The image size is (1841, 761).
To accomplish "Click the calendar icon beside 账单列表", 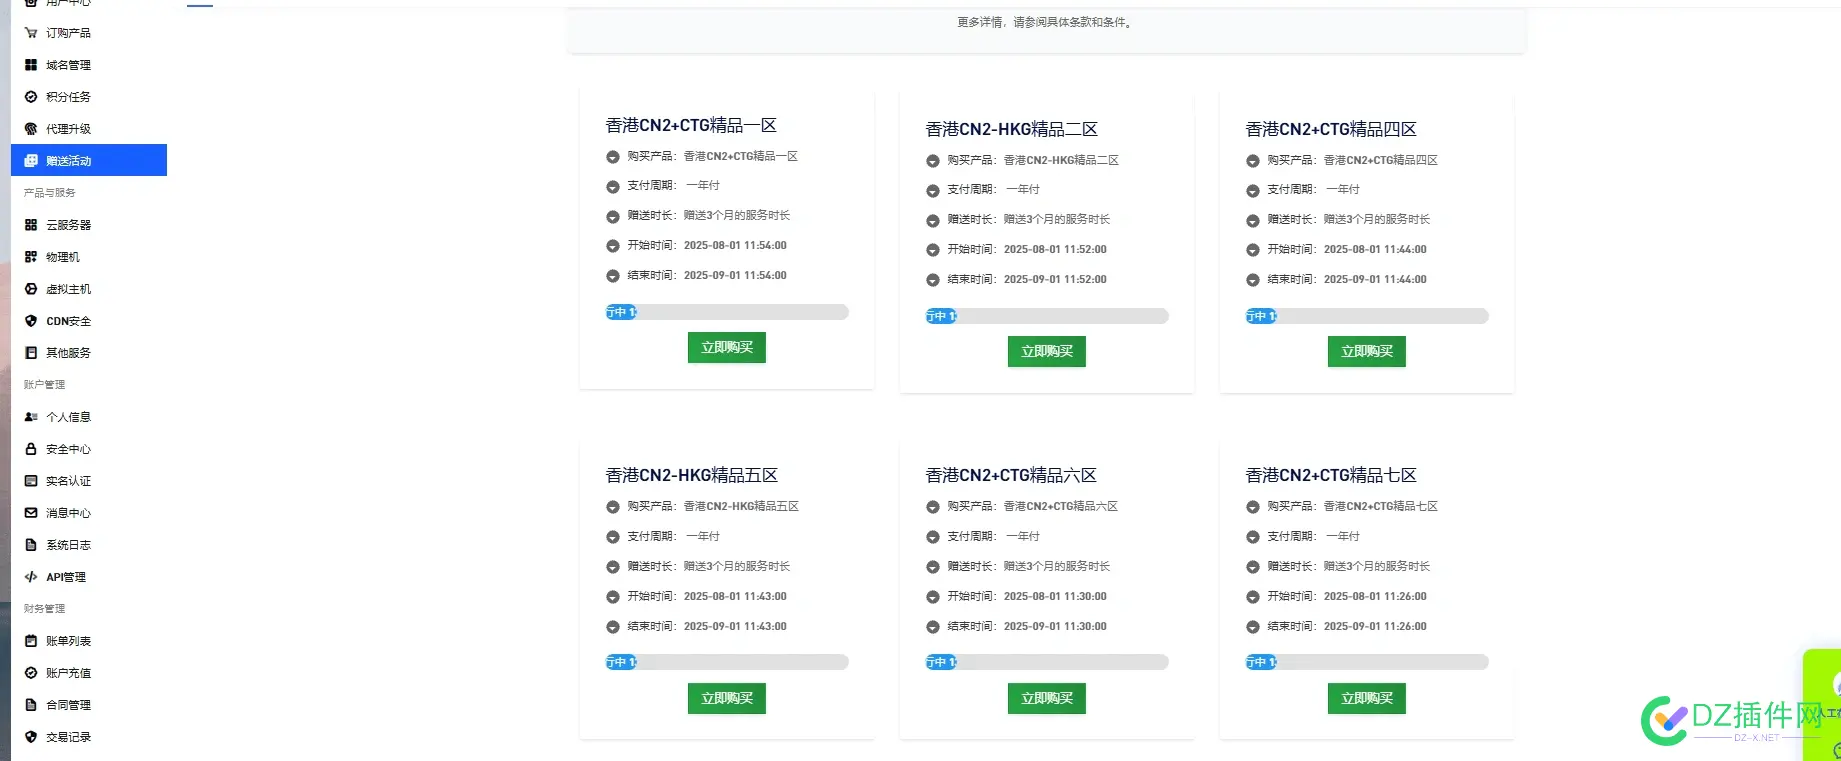I will [31, 641].
